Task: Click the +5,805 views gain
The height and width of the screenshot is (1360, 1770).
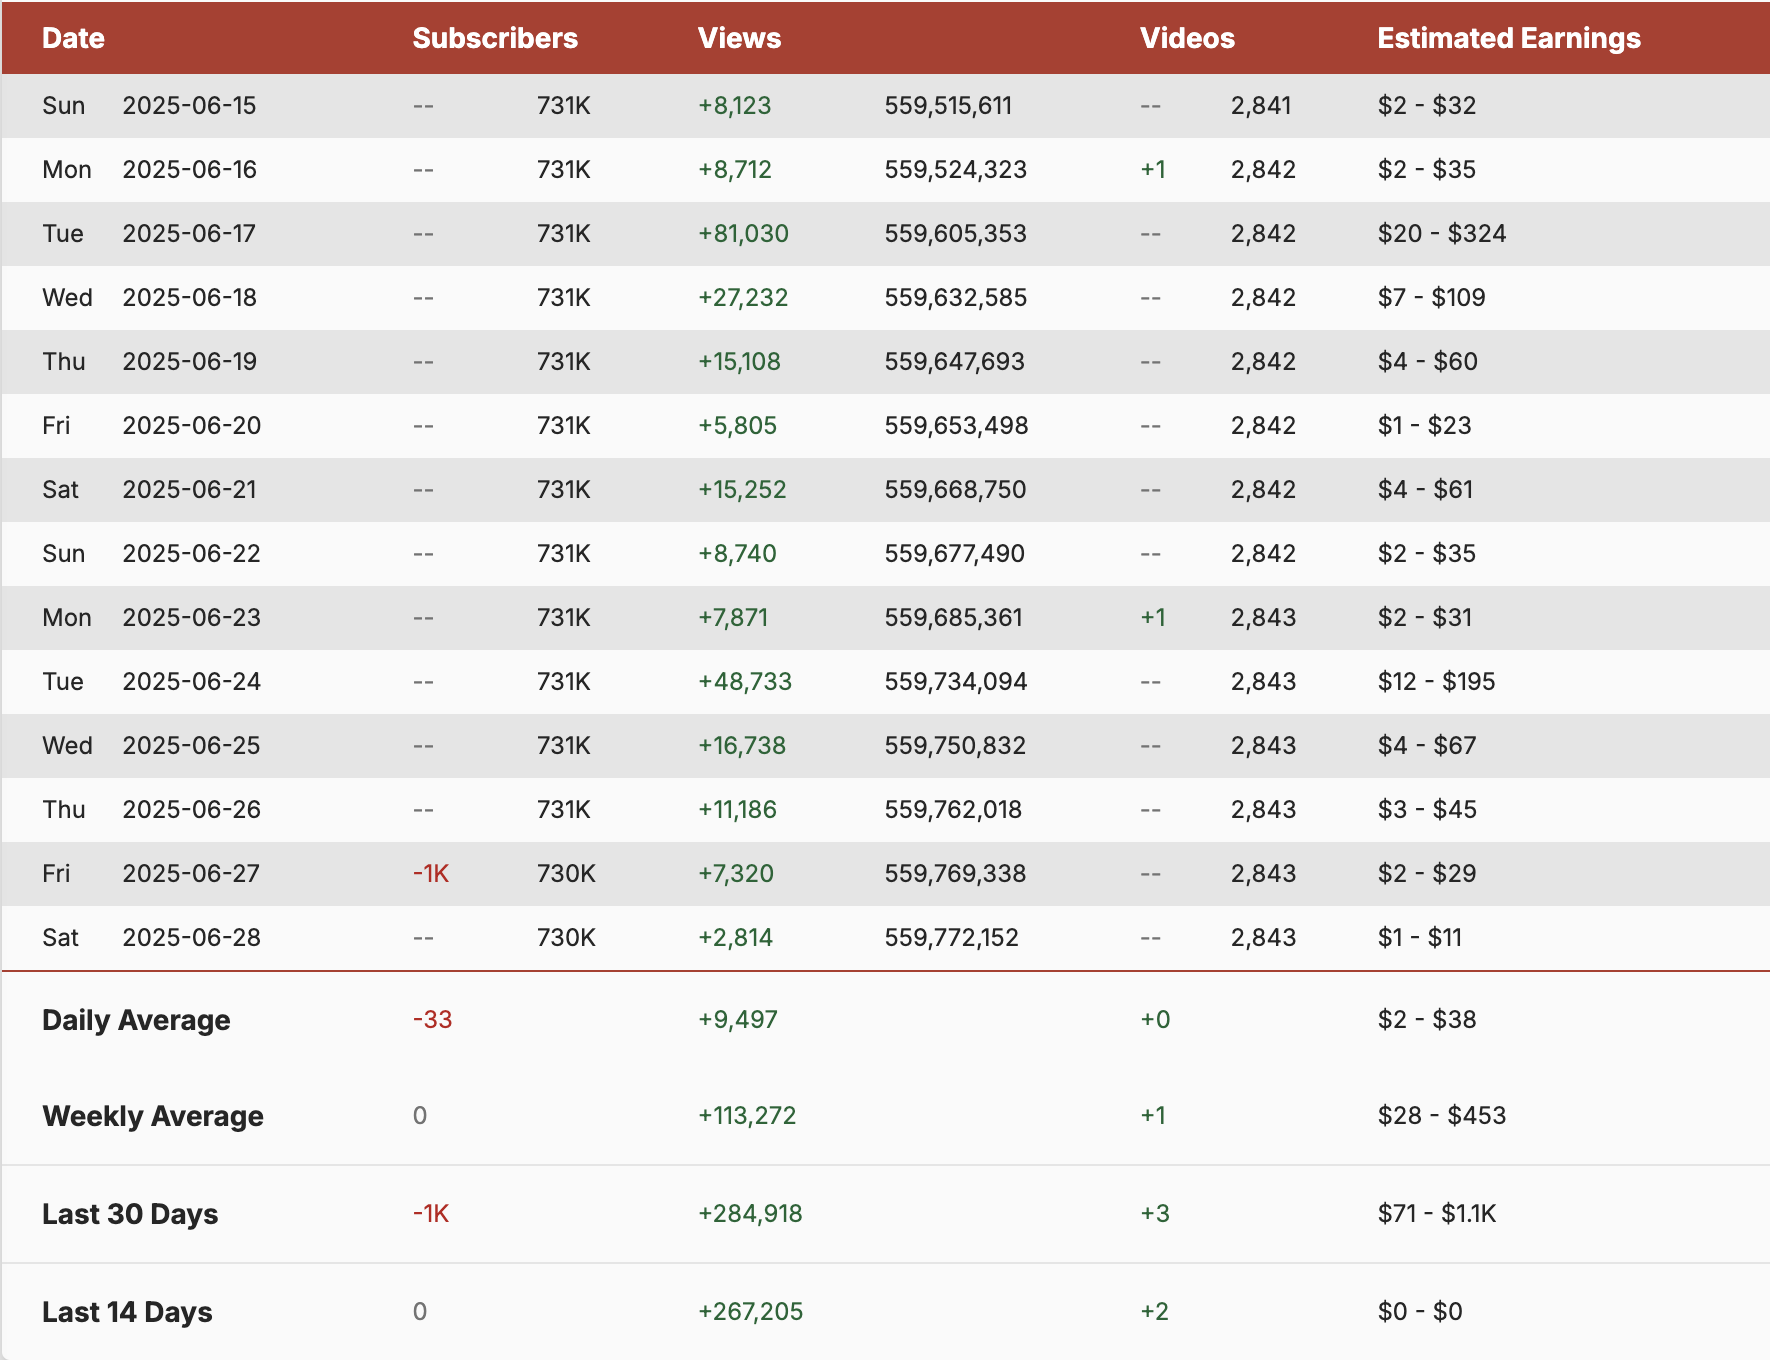Action: 737,426
